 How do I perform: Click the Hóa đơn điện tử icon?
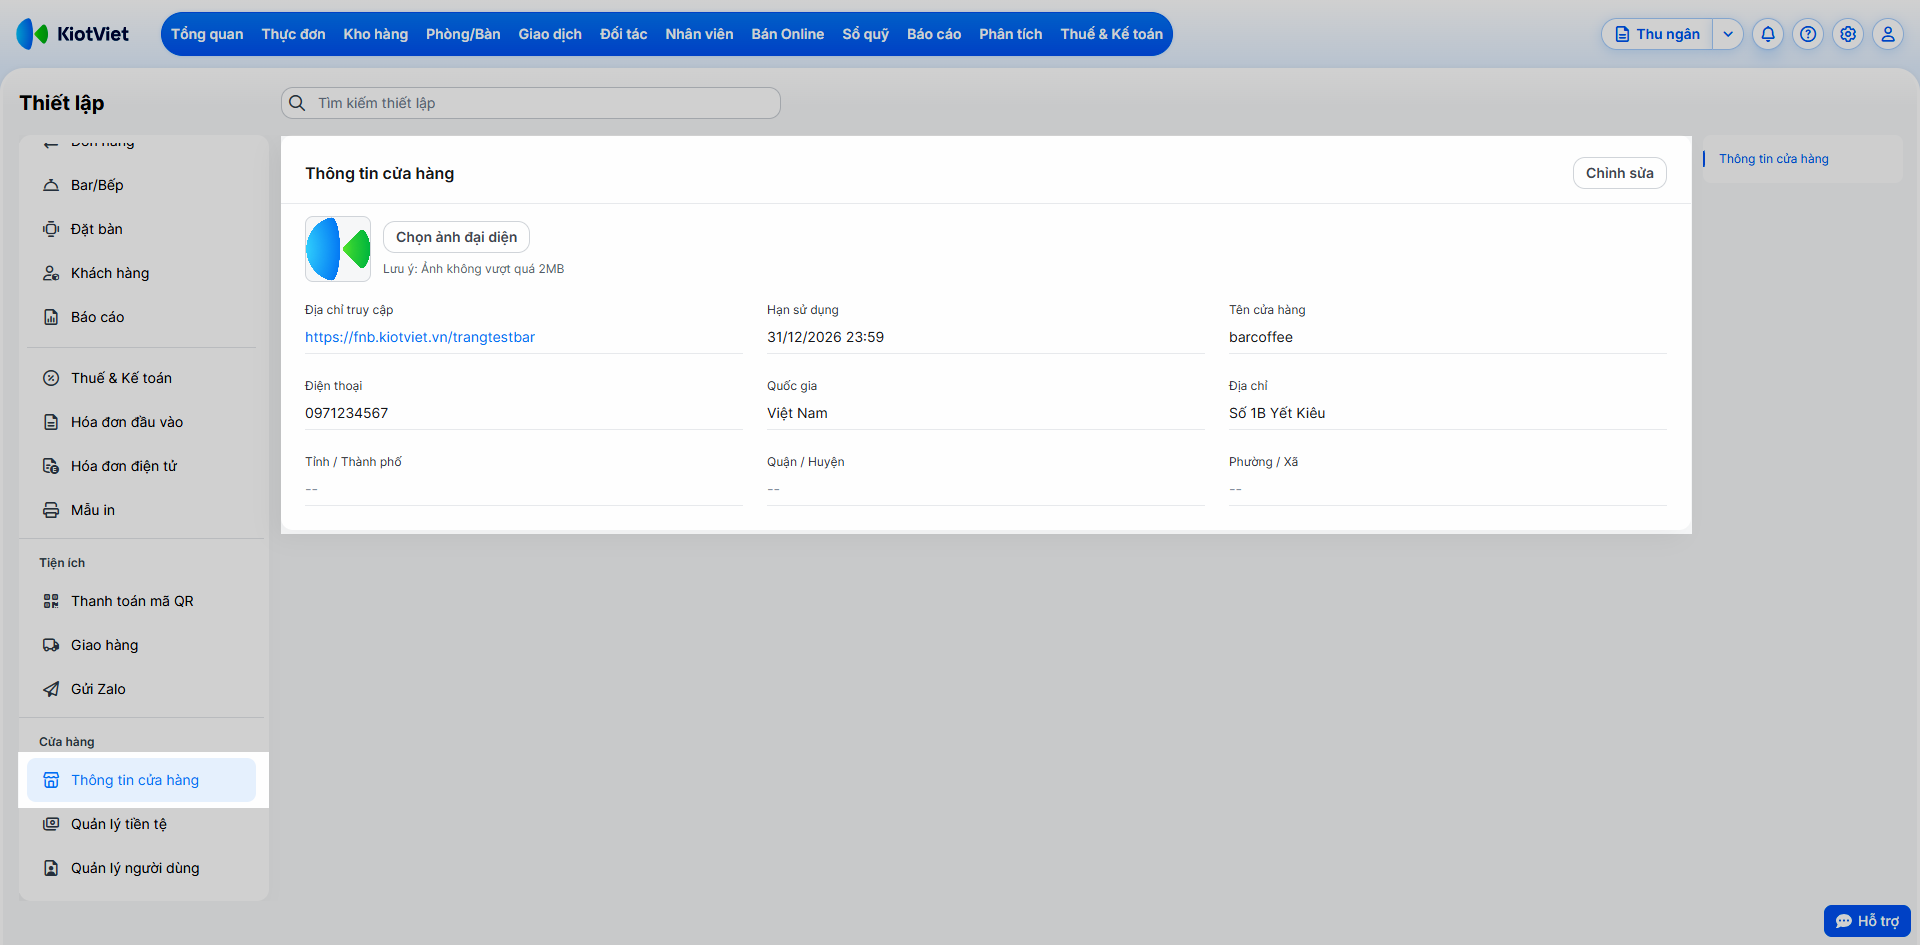tap(51, 466)
